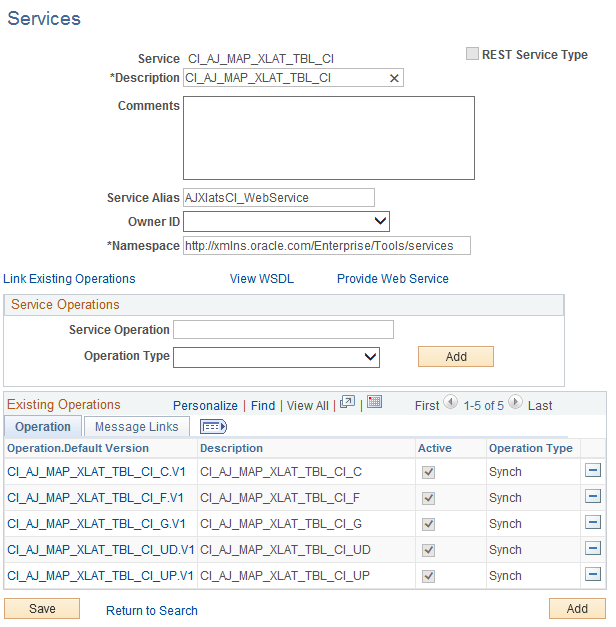Select the Operation tab
616x627 pixels.
43,427
